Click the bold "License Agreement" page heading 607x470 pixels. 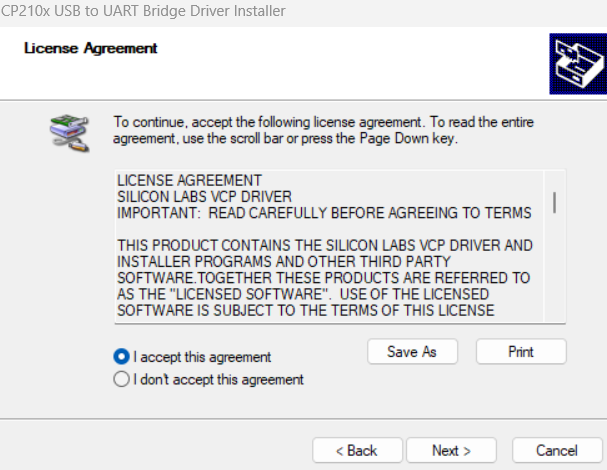click(91, 48)
